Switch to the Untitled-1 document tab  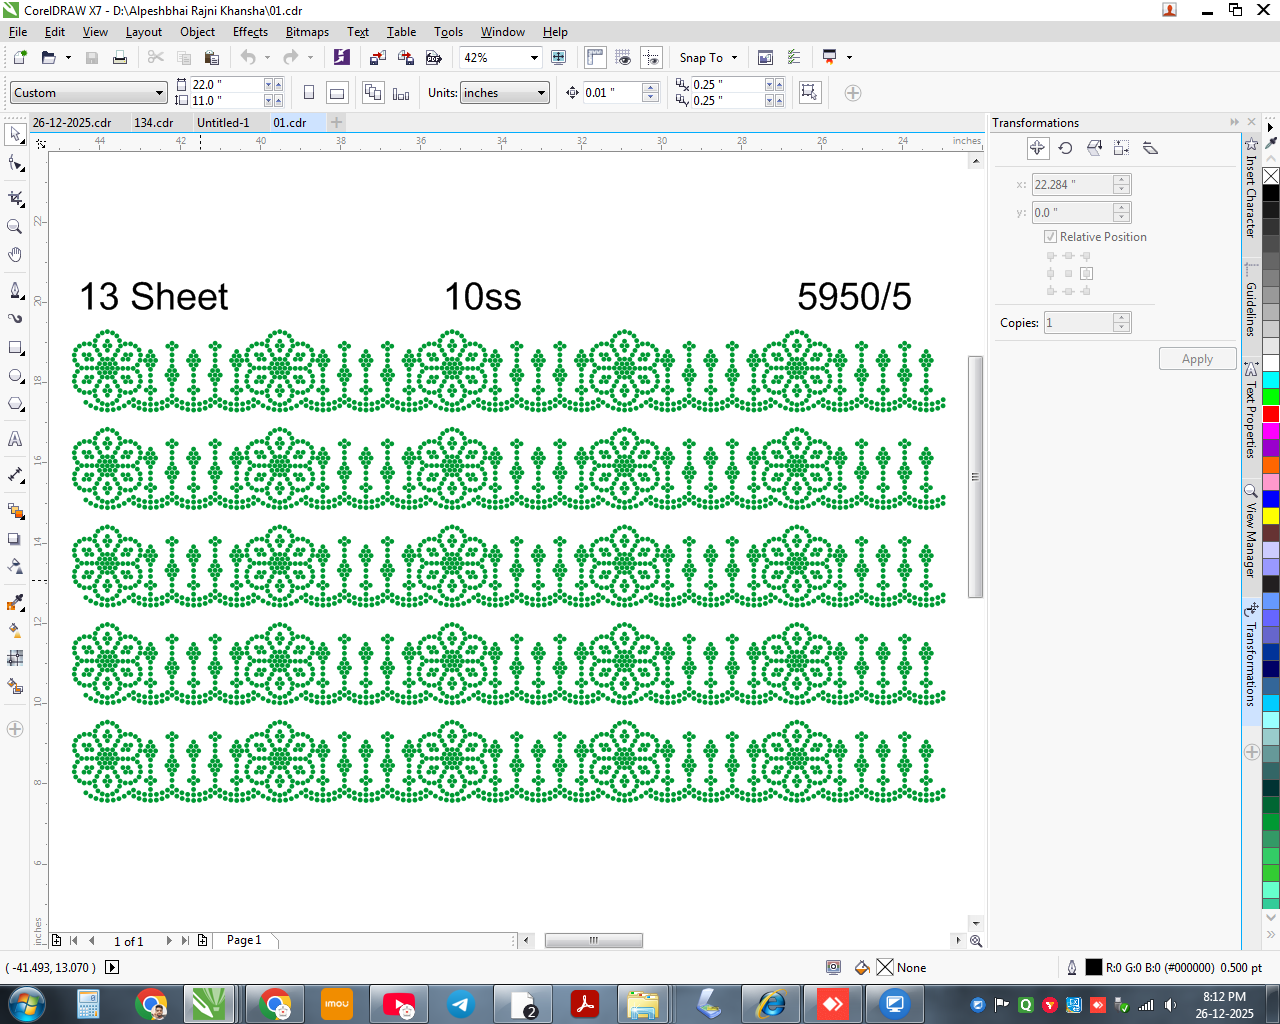tap(223, 123)
